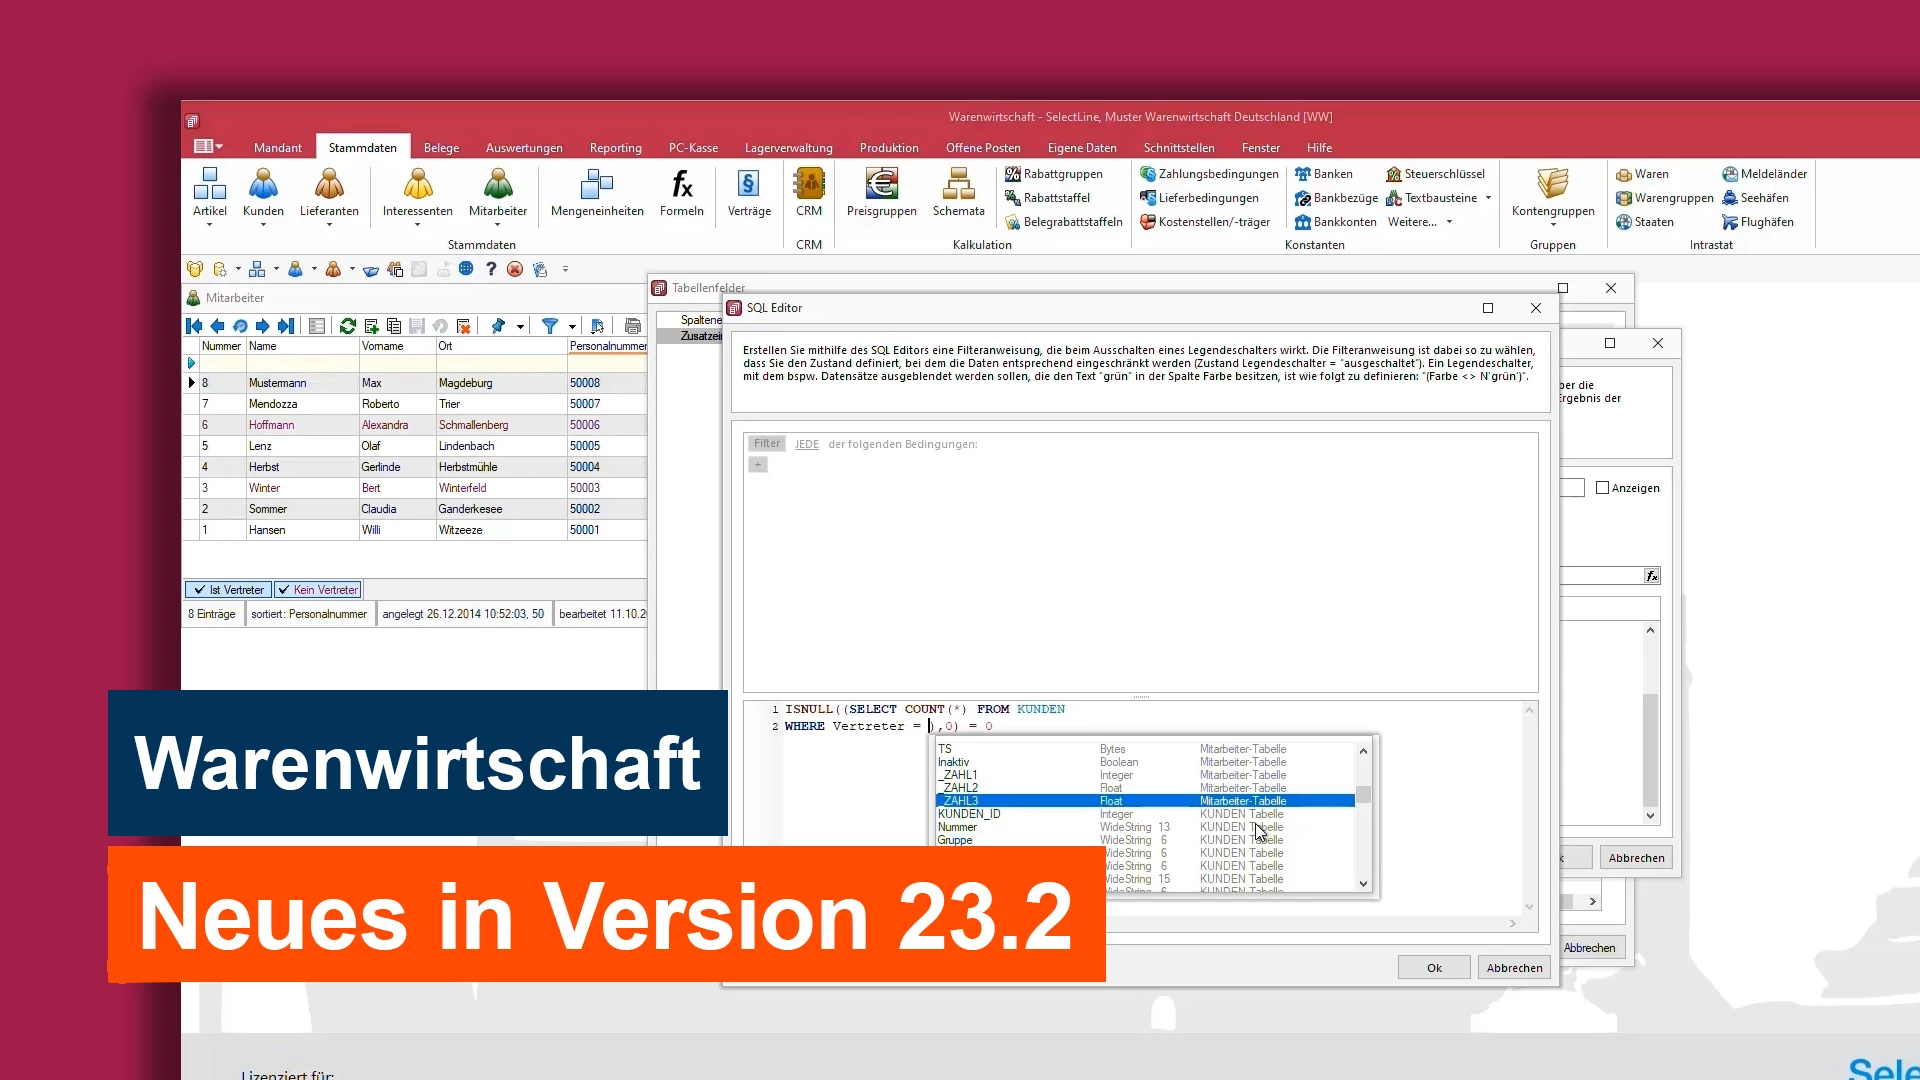Open dropdown arrow next to filter funnel
Viewport: 1920px width, 1080px height.
pyautogui.click(x=572, y=327)
